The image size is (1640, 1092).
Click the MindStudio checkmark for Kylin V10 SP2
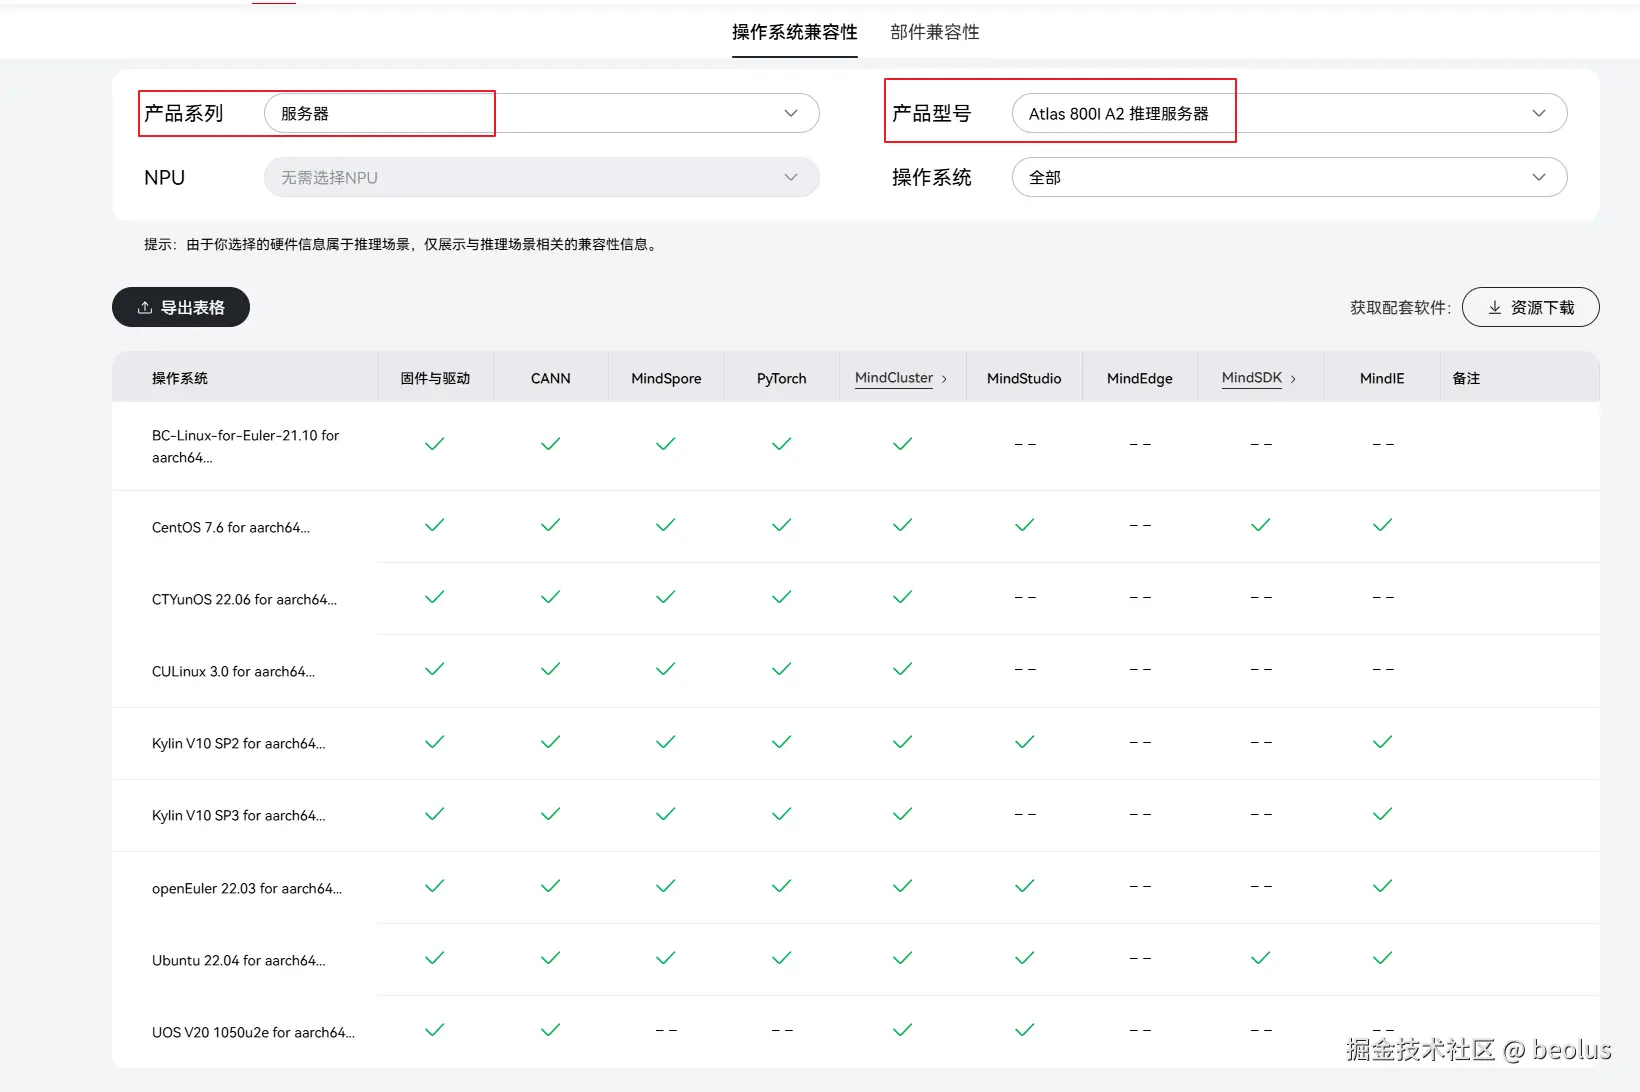pyautogui.click(x=1024, y=742)
